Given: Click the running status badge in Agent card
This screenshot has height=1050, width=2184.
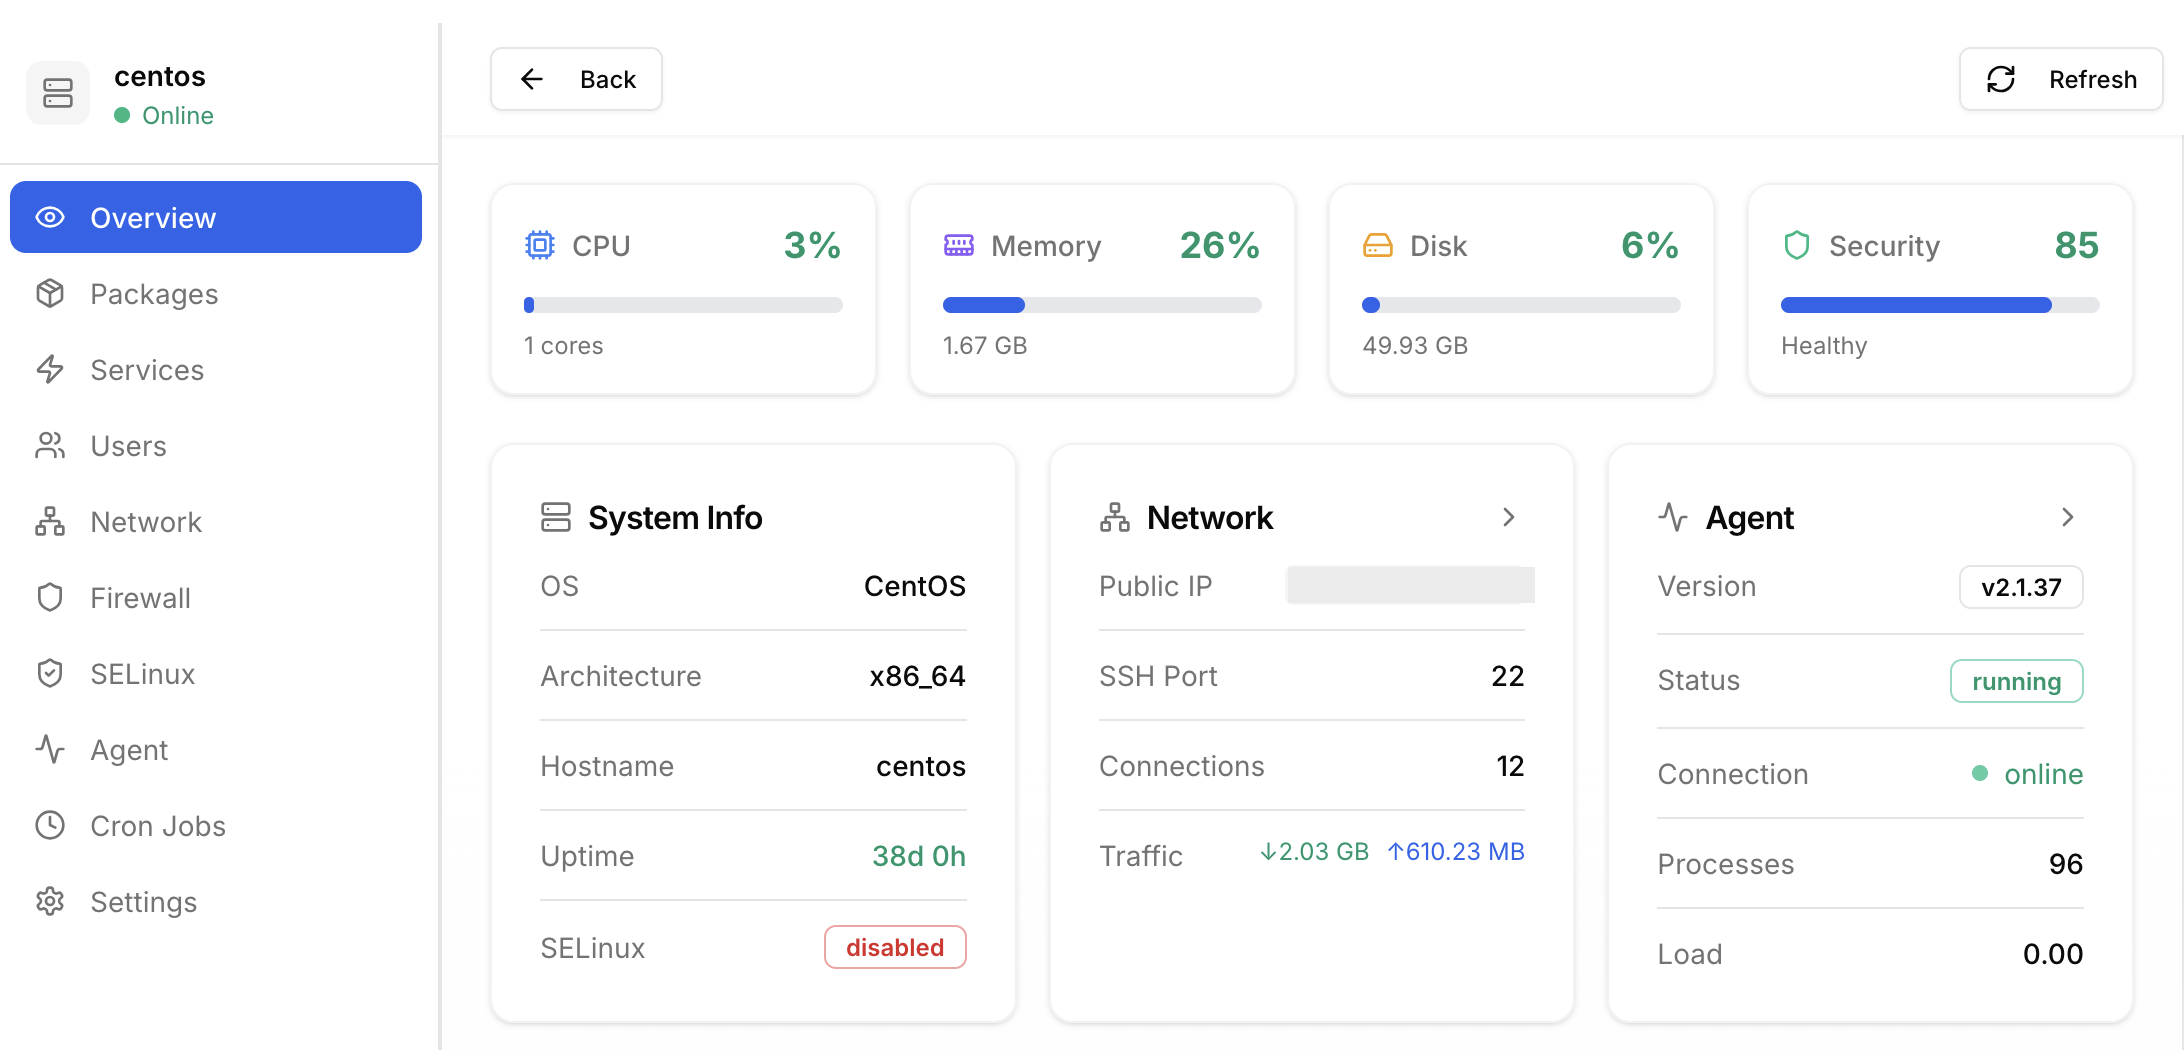Looking at the screenshot, I should pyautogui.click(x=2015, y=681).
